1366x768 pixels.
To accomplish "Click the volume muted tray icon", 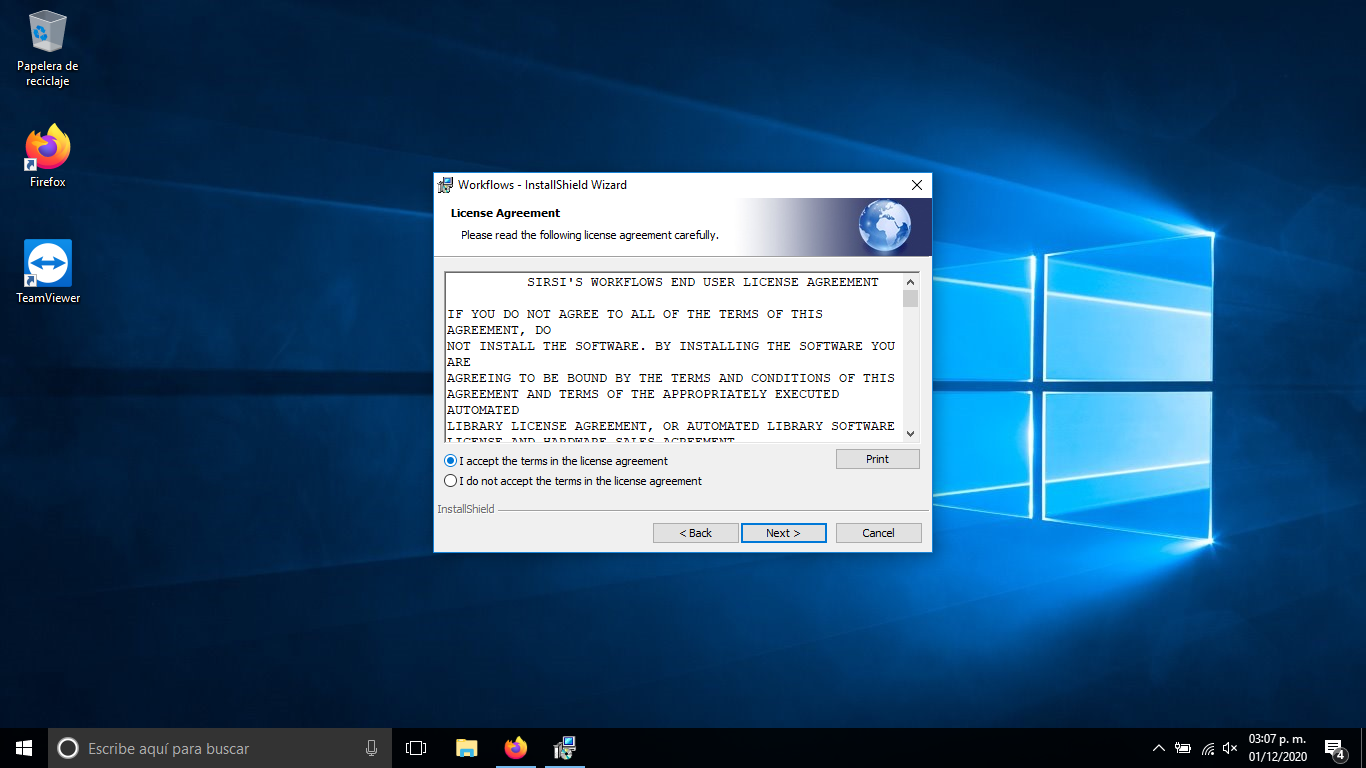I will (x=1230, y=748).
